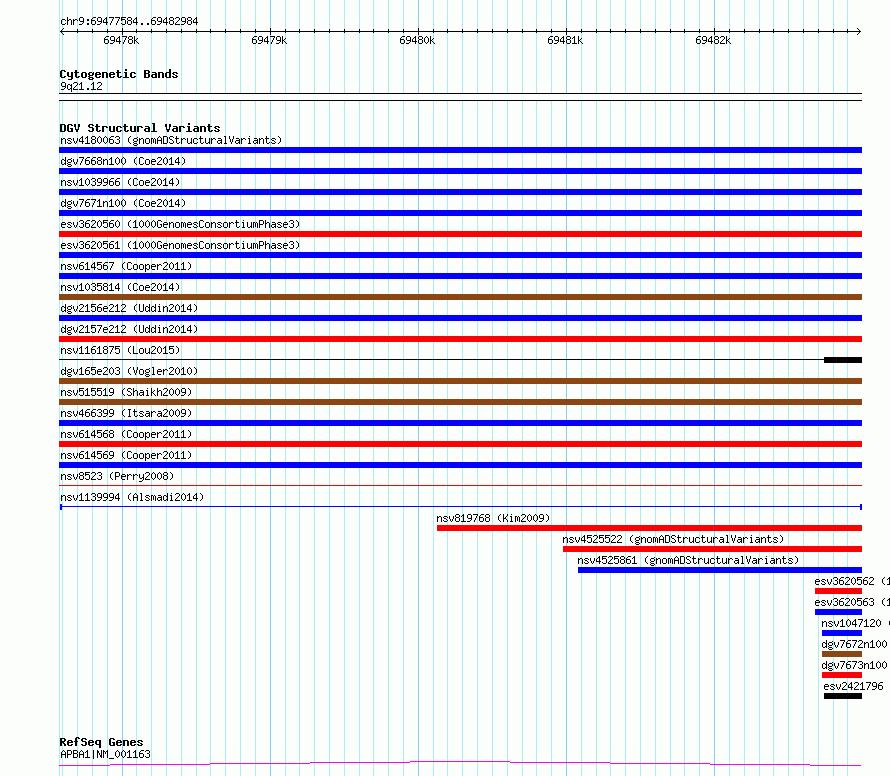Click the nsv4180063 gnomAD variant label
The image size is (890, 776).
(171, 140)
